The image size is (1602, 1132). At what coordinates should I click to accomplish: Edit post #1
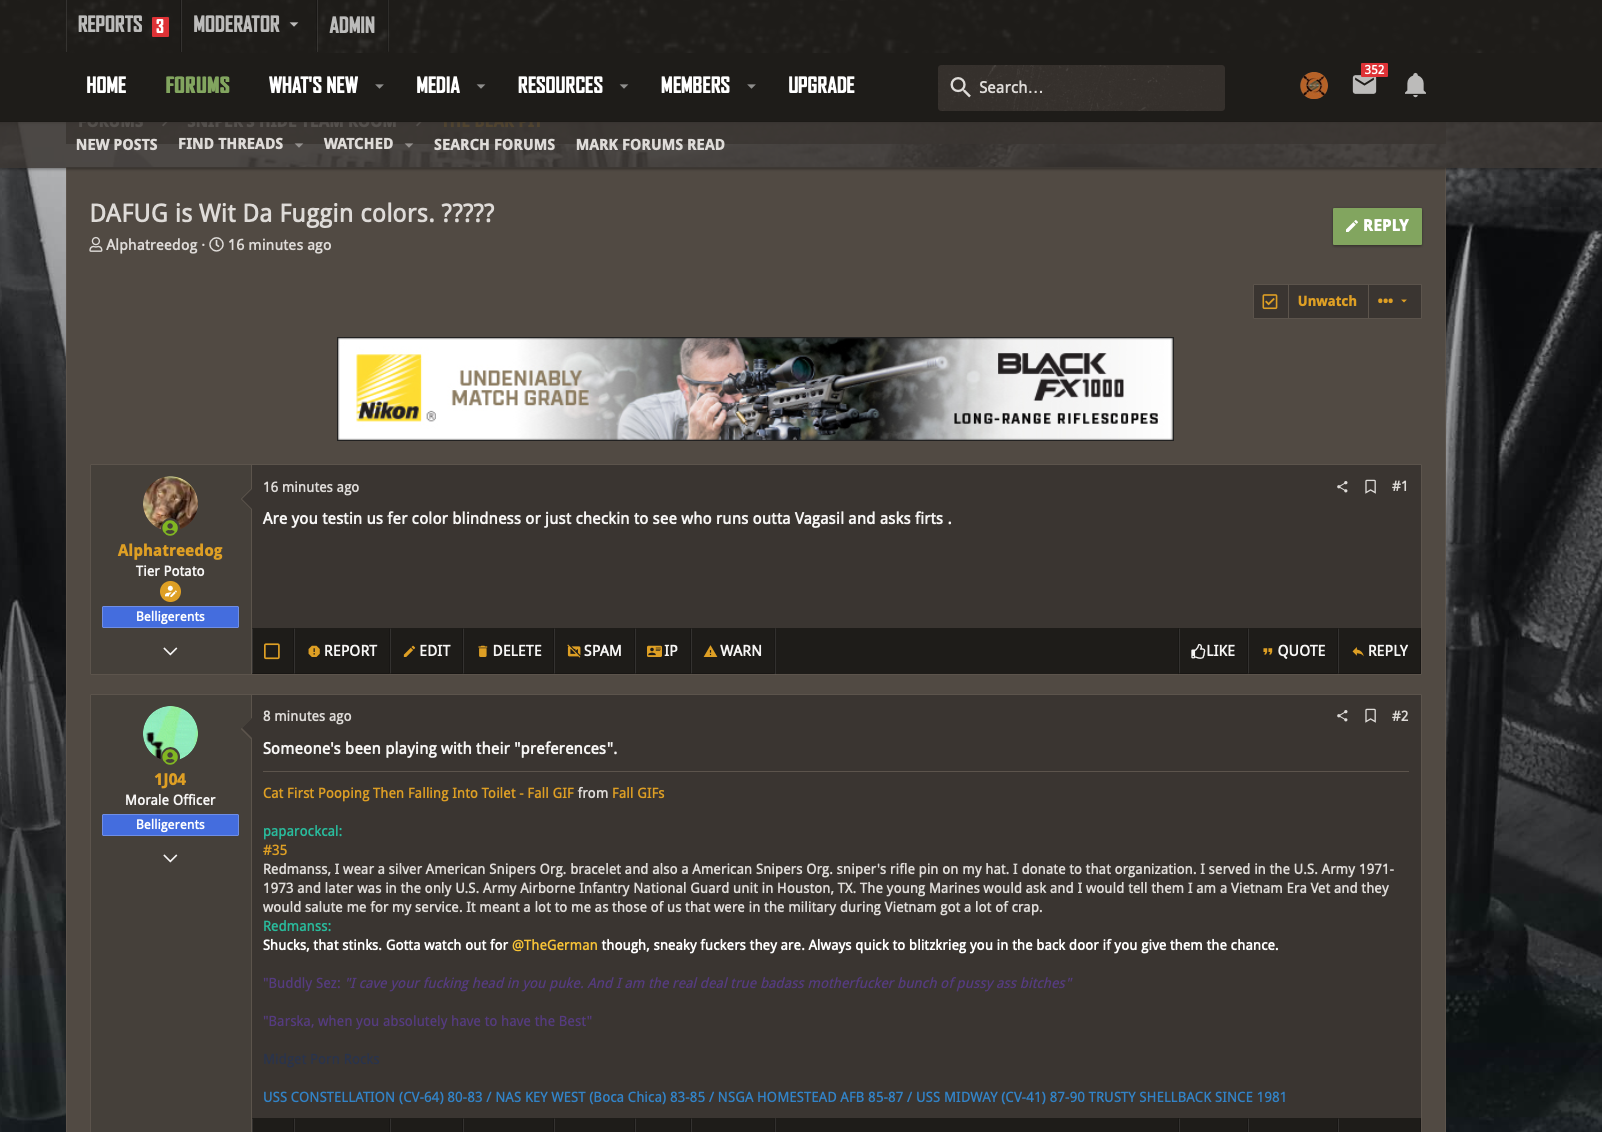tap(427, 651)
